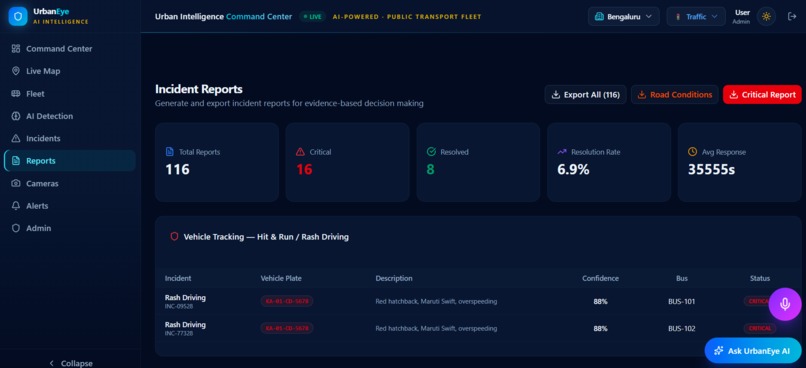Click the BUS-102 cell
The width and height of the screenshot is (806, 368).
pos(682,328)
